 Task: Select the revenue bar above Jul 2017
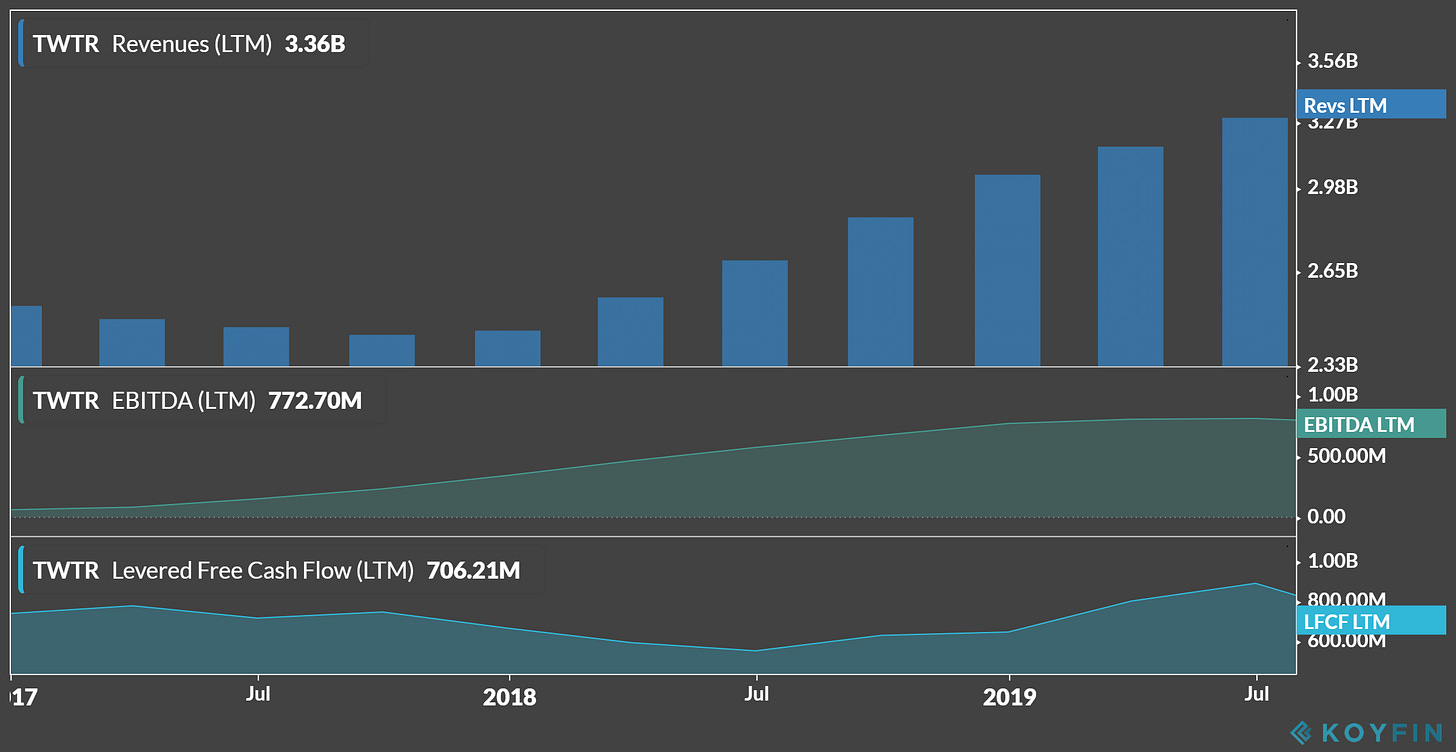click(x=256, y=346)
